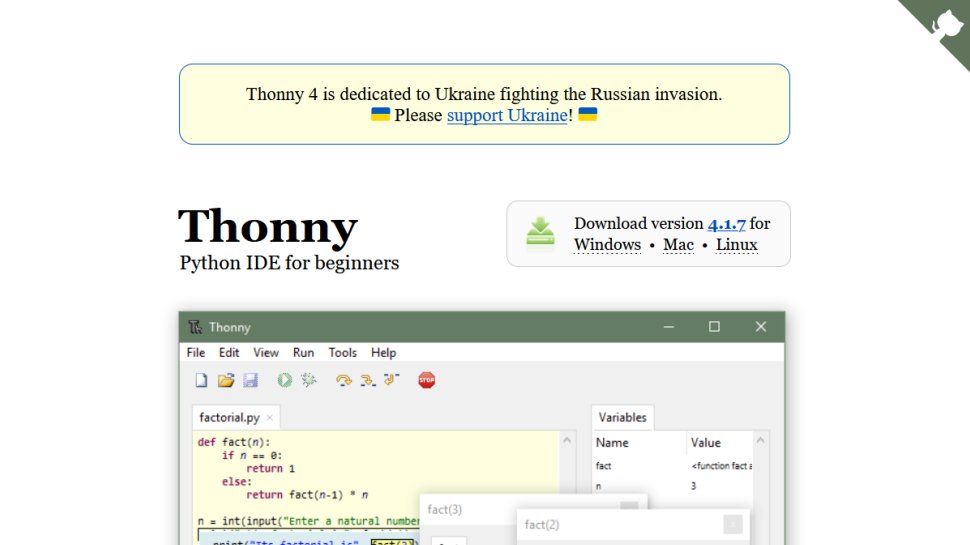Click the Step over arrow icon
This screenshot has width=970, height=545.
pos(343,380)
